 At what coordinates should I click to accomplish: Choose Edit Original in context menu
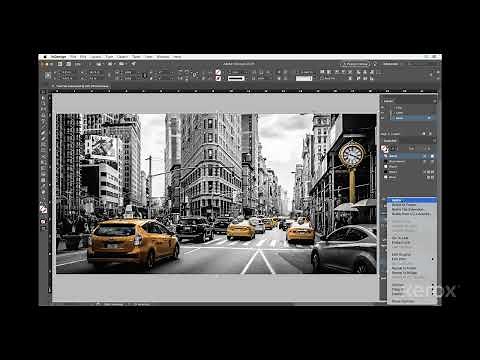[412, 255]
